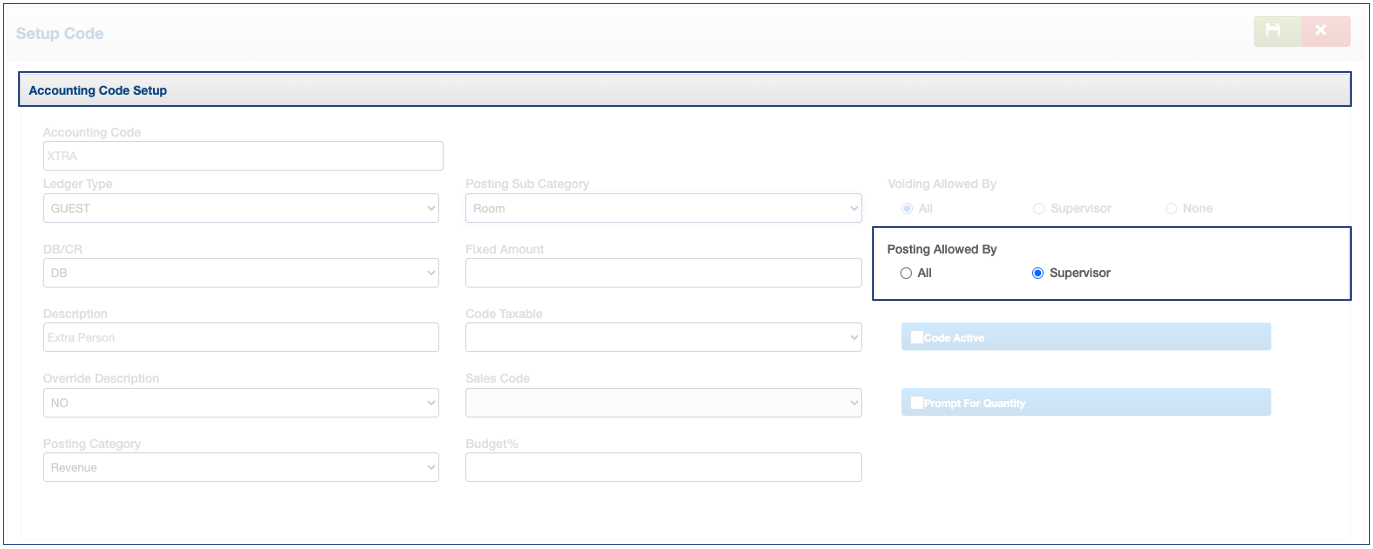The image size is (1373, 549).
Task: Enable the Prompt For Quantity checkbox
Action: tap(917, 403)
